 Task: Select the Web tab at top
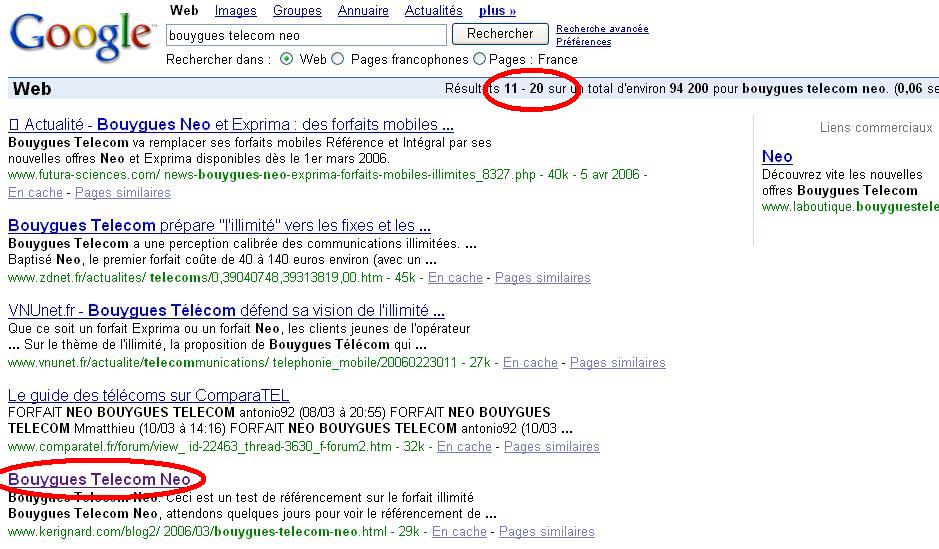(x=184, y=10)
